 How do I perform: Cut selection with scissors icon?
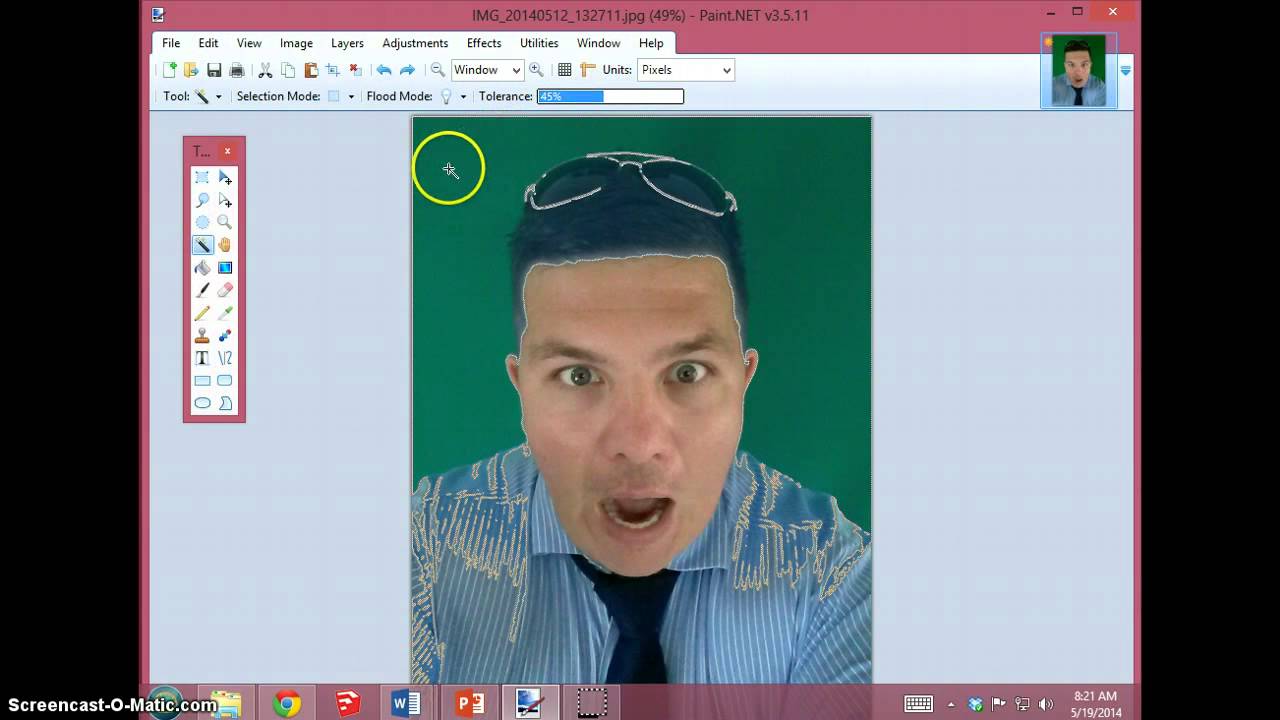265,70
